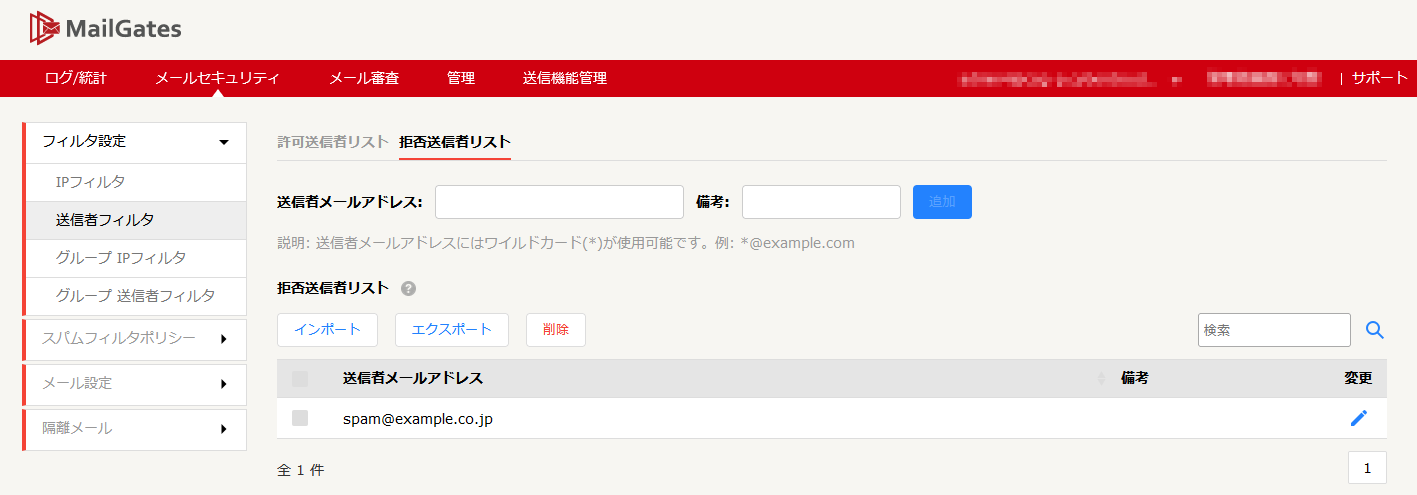Expand the 隔離メール sidebar section

135,428
